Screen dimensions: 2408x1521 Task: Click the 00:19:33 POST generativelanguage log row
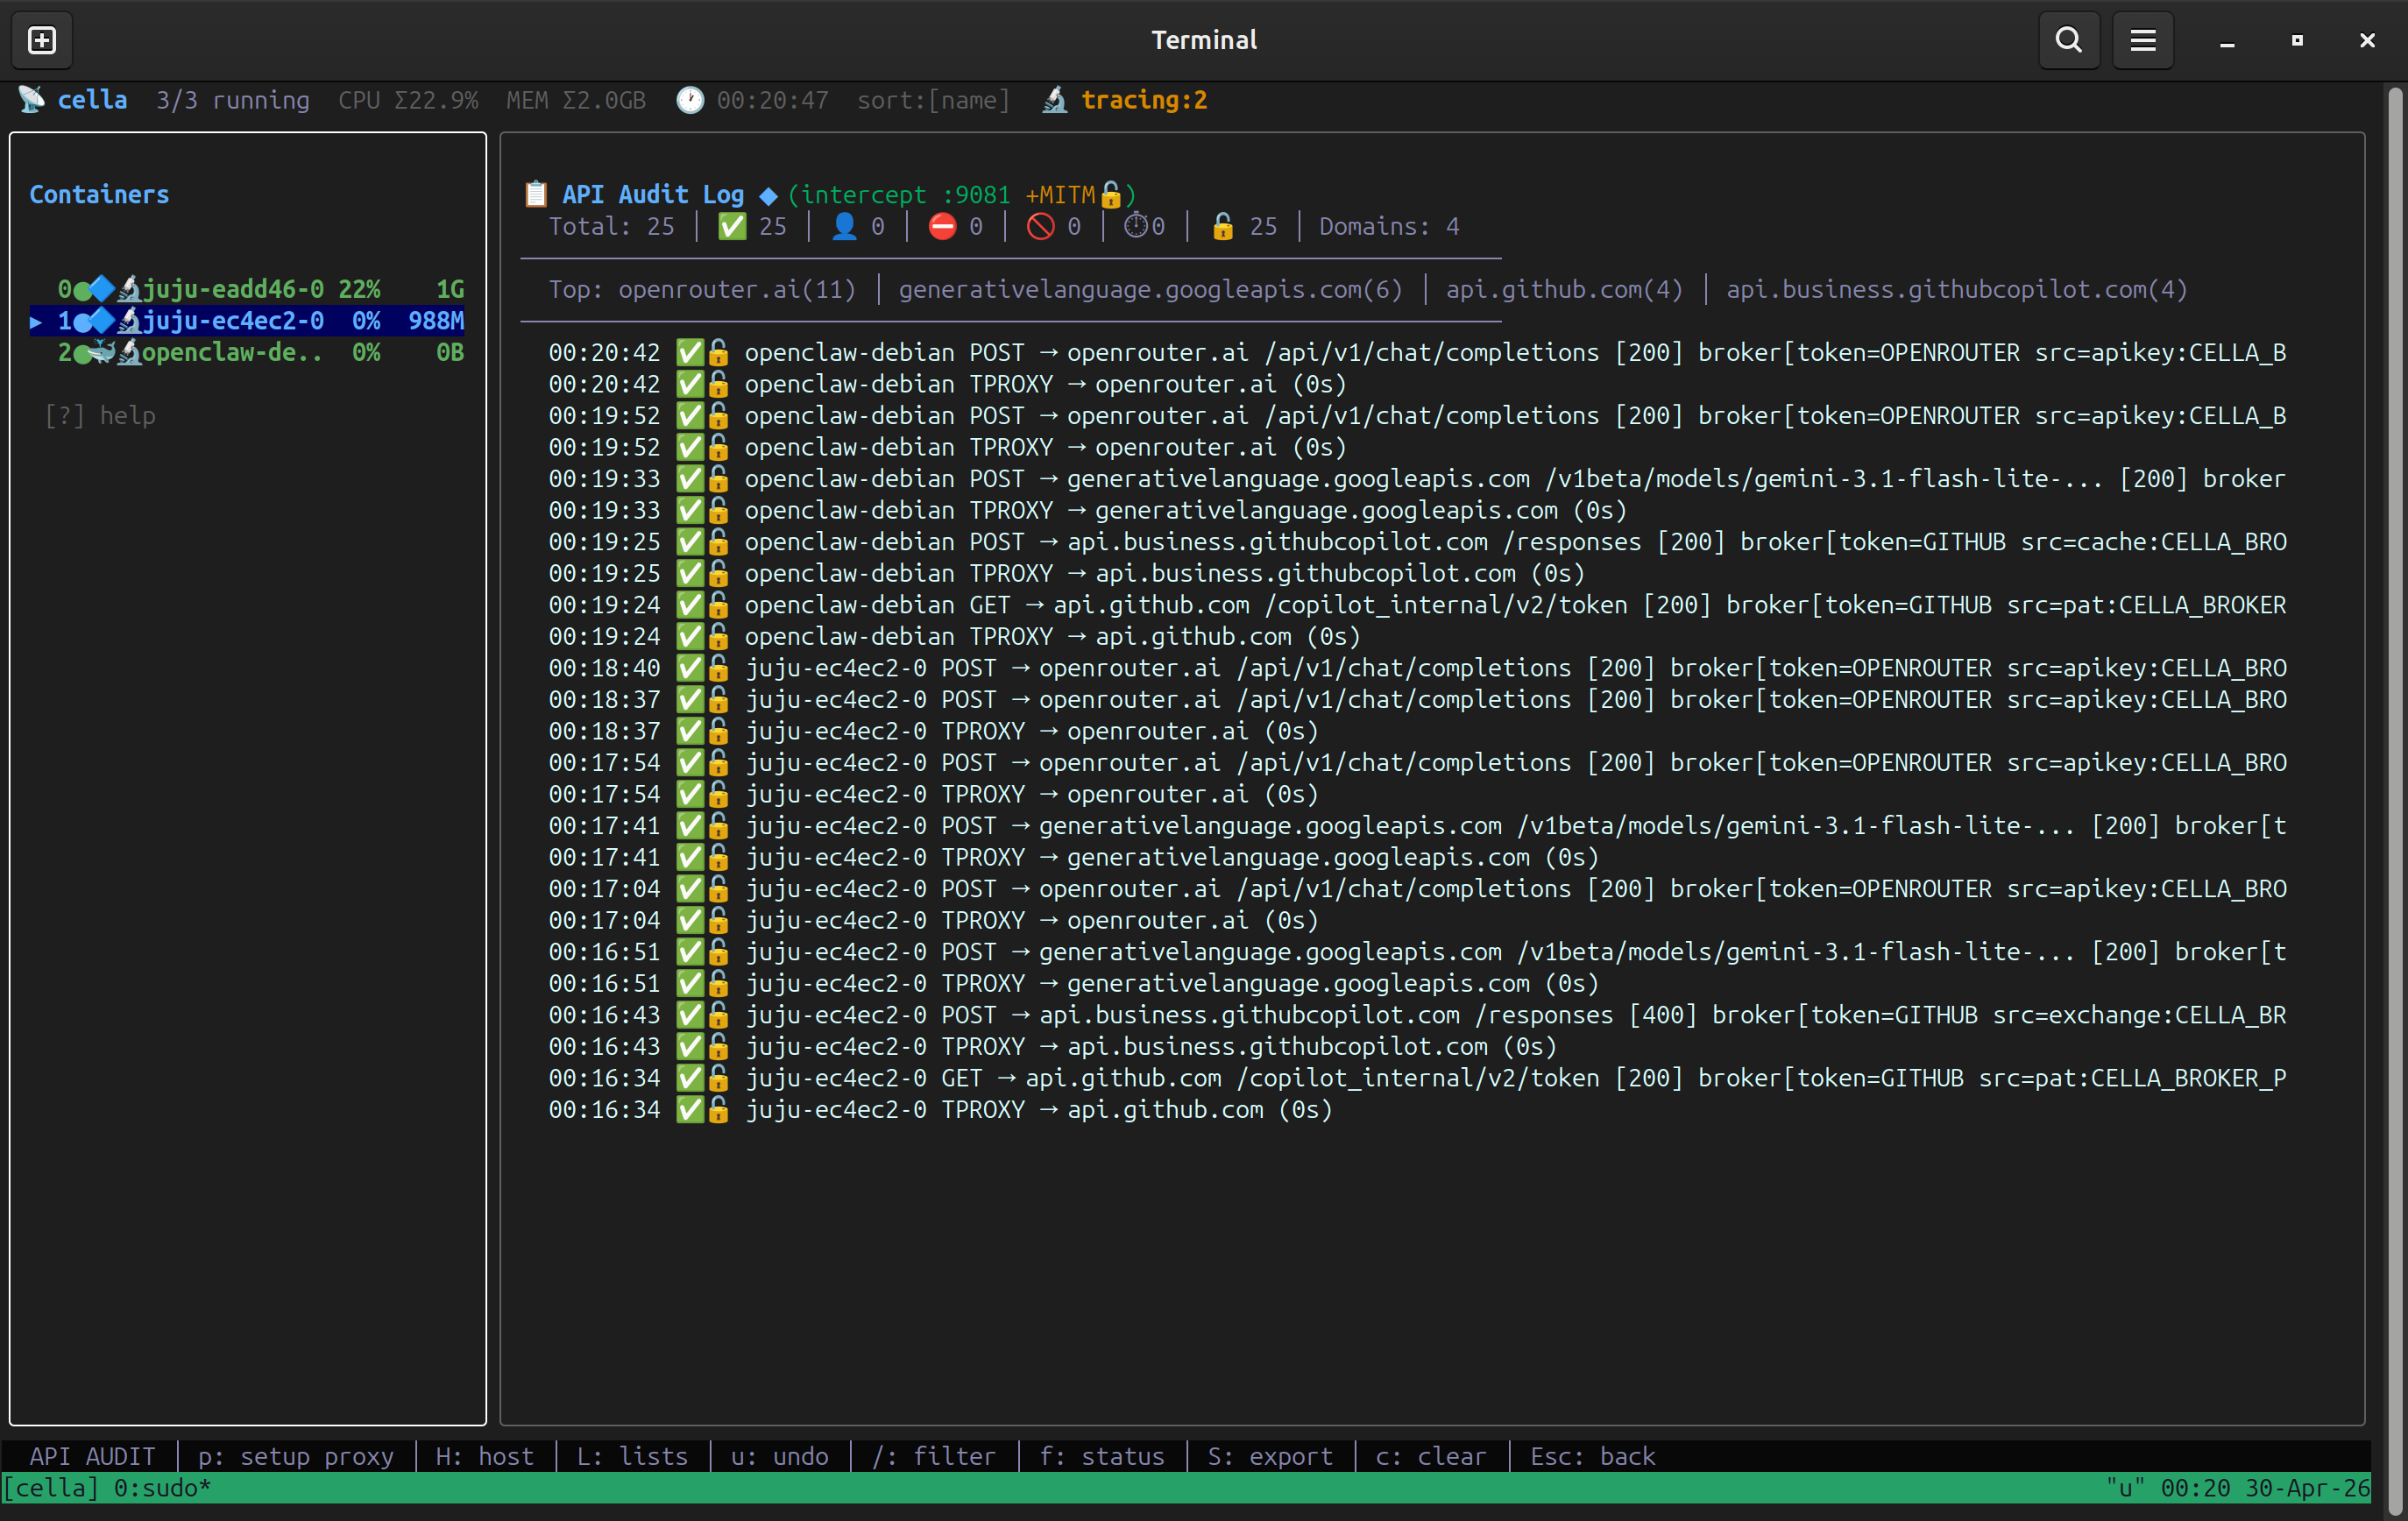point(1417,479)
